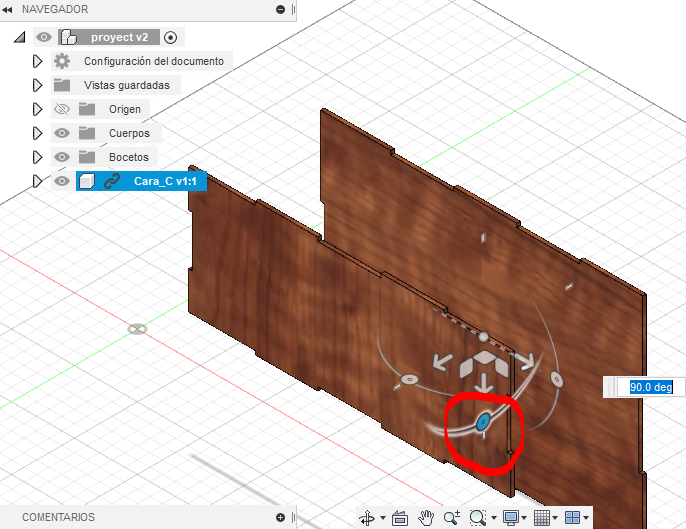Expand Configuración del documento node

(37, 61)
